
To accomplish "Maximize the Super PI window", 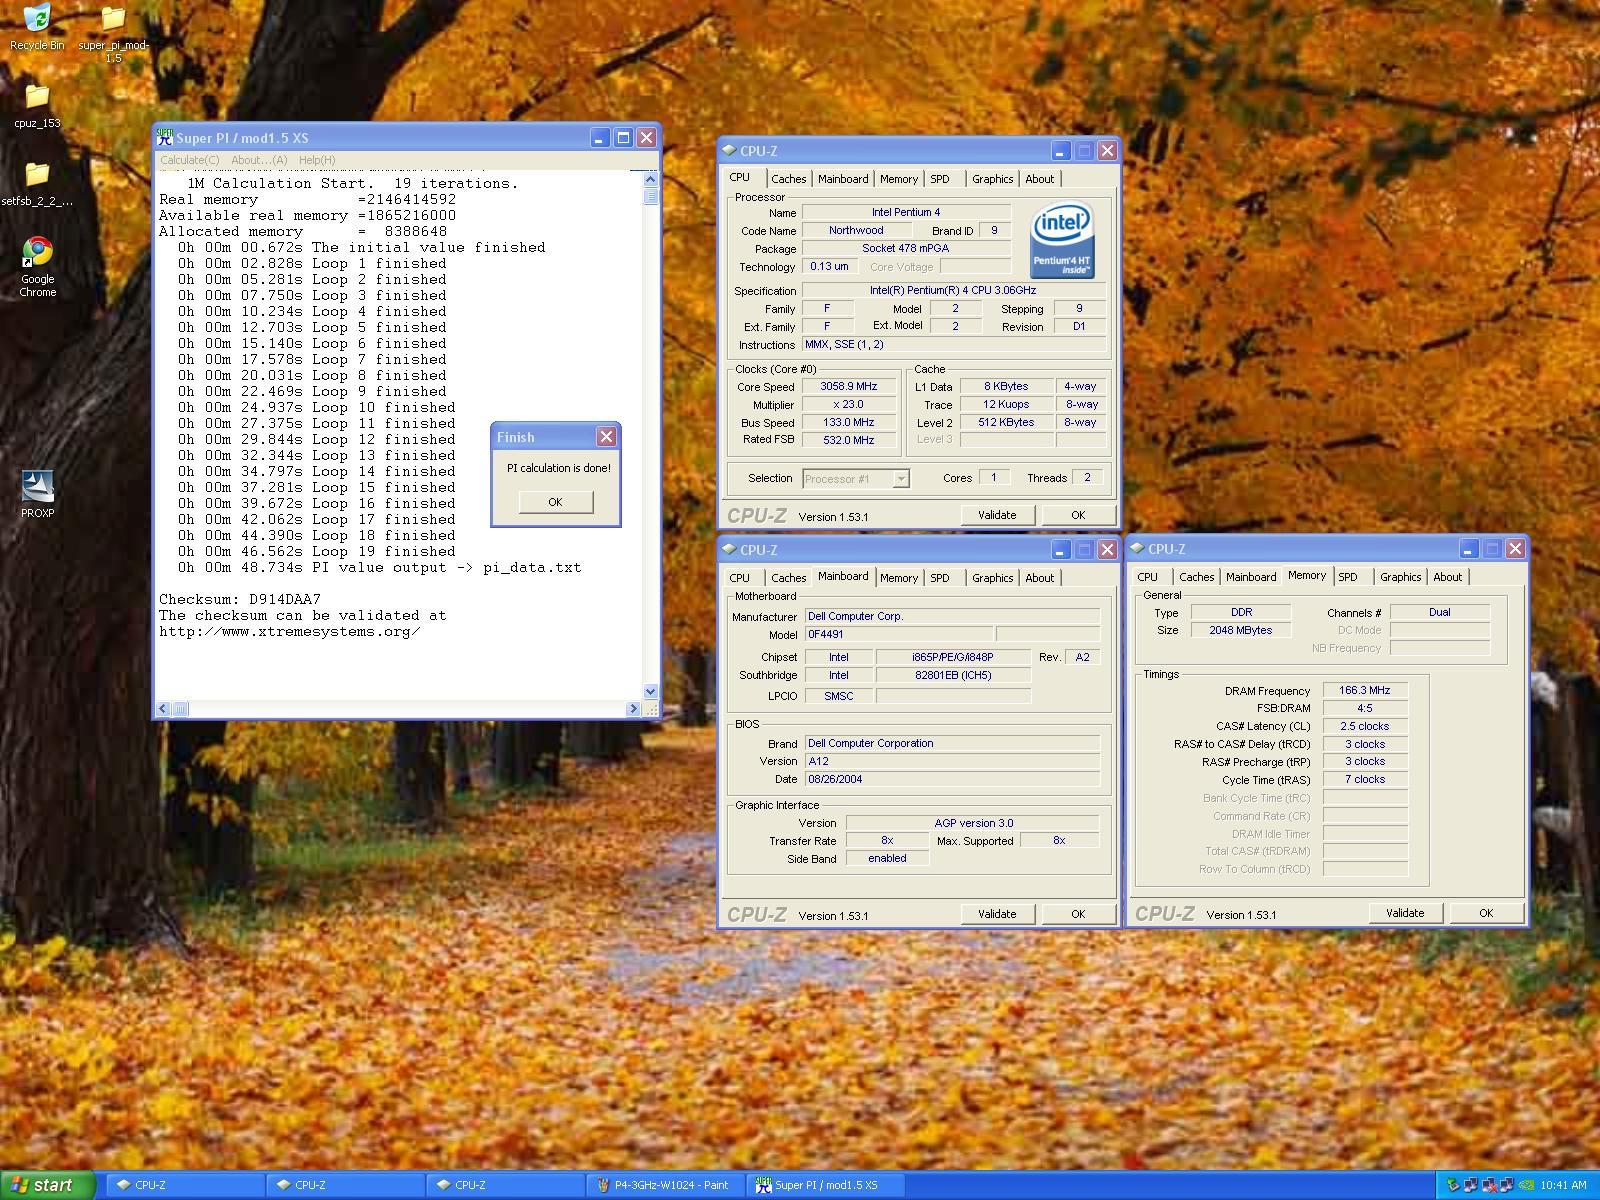I will pyautogui.click(x=623, y=138).
